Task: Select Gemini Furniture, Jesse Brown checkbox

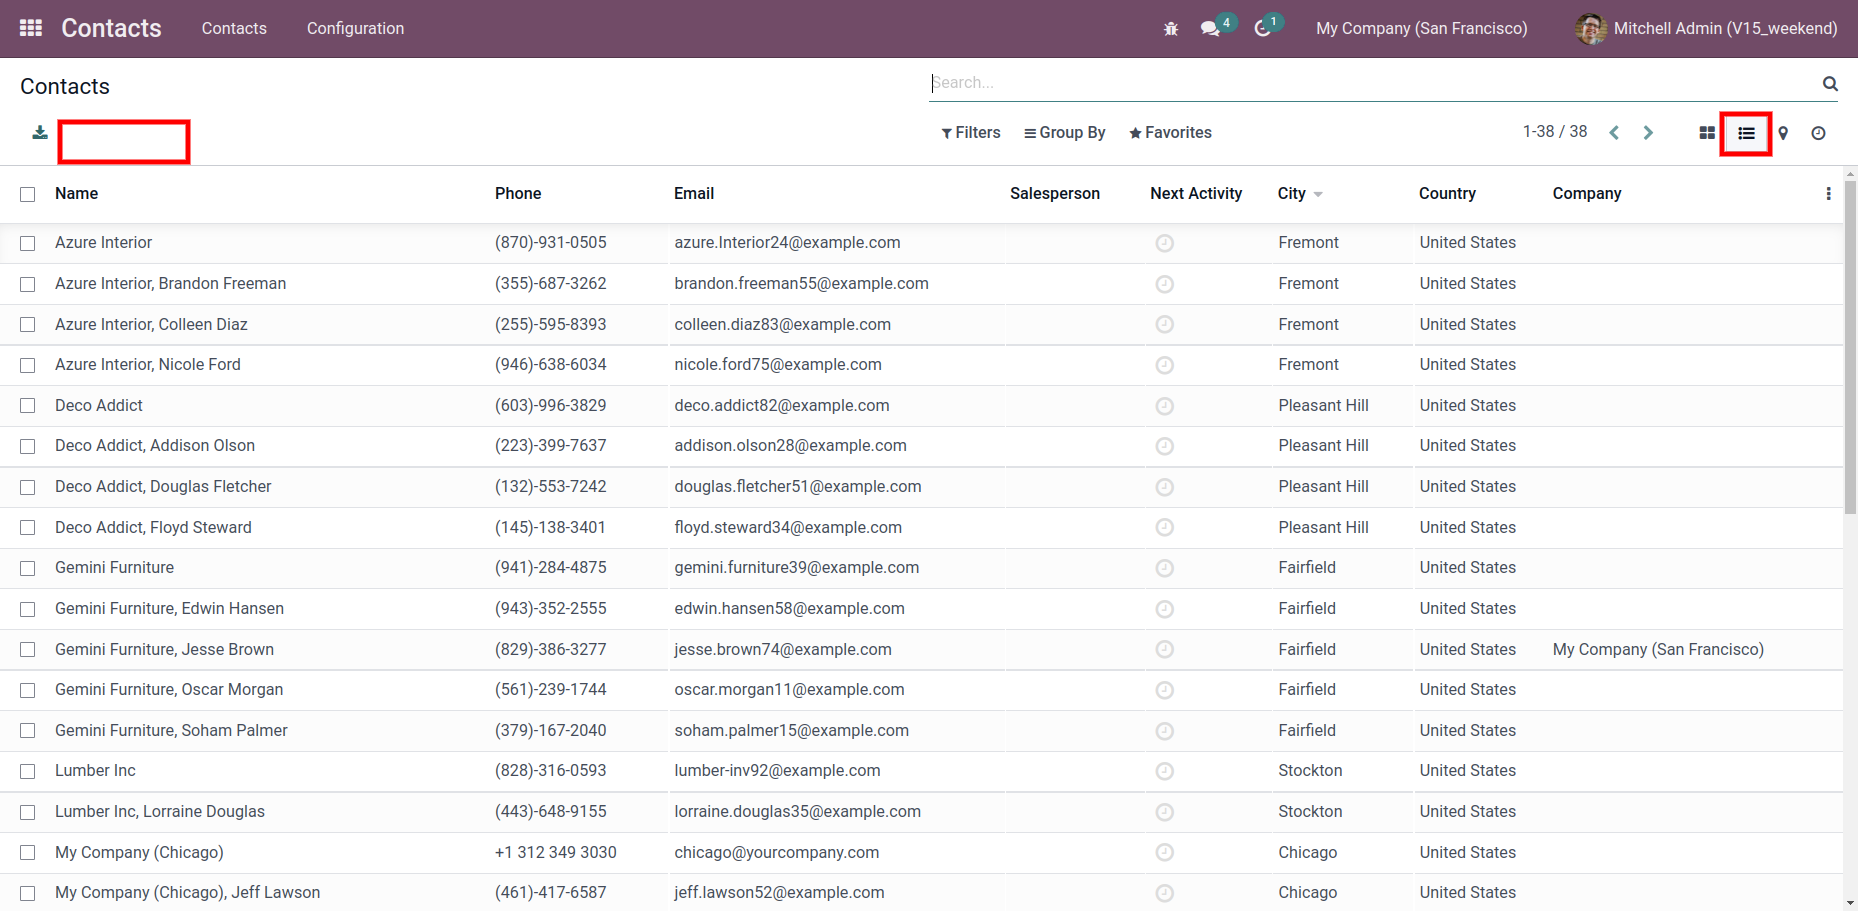Action: tap(27, 650)
